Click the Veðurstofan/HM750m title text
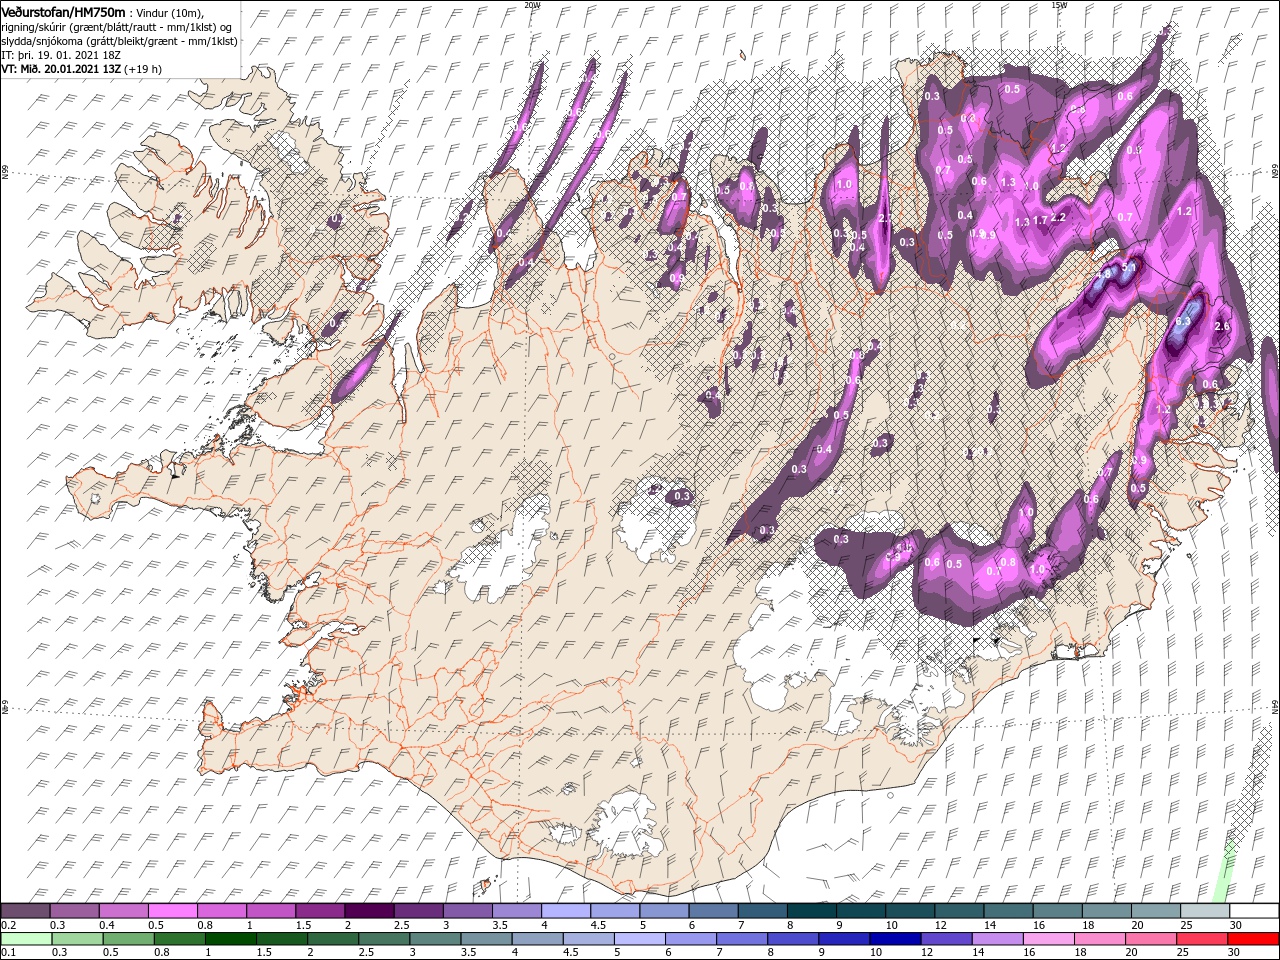The image size is (1280, 960). (x=63, y=11)
